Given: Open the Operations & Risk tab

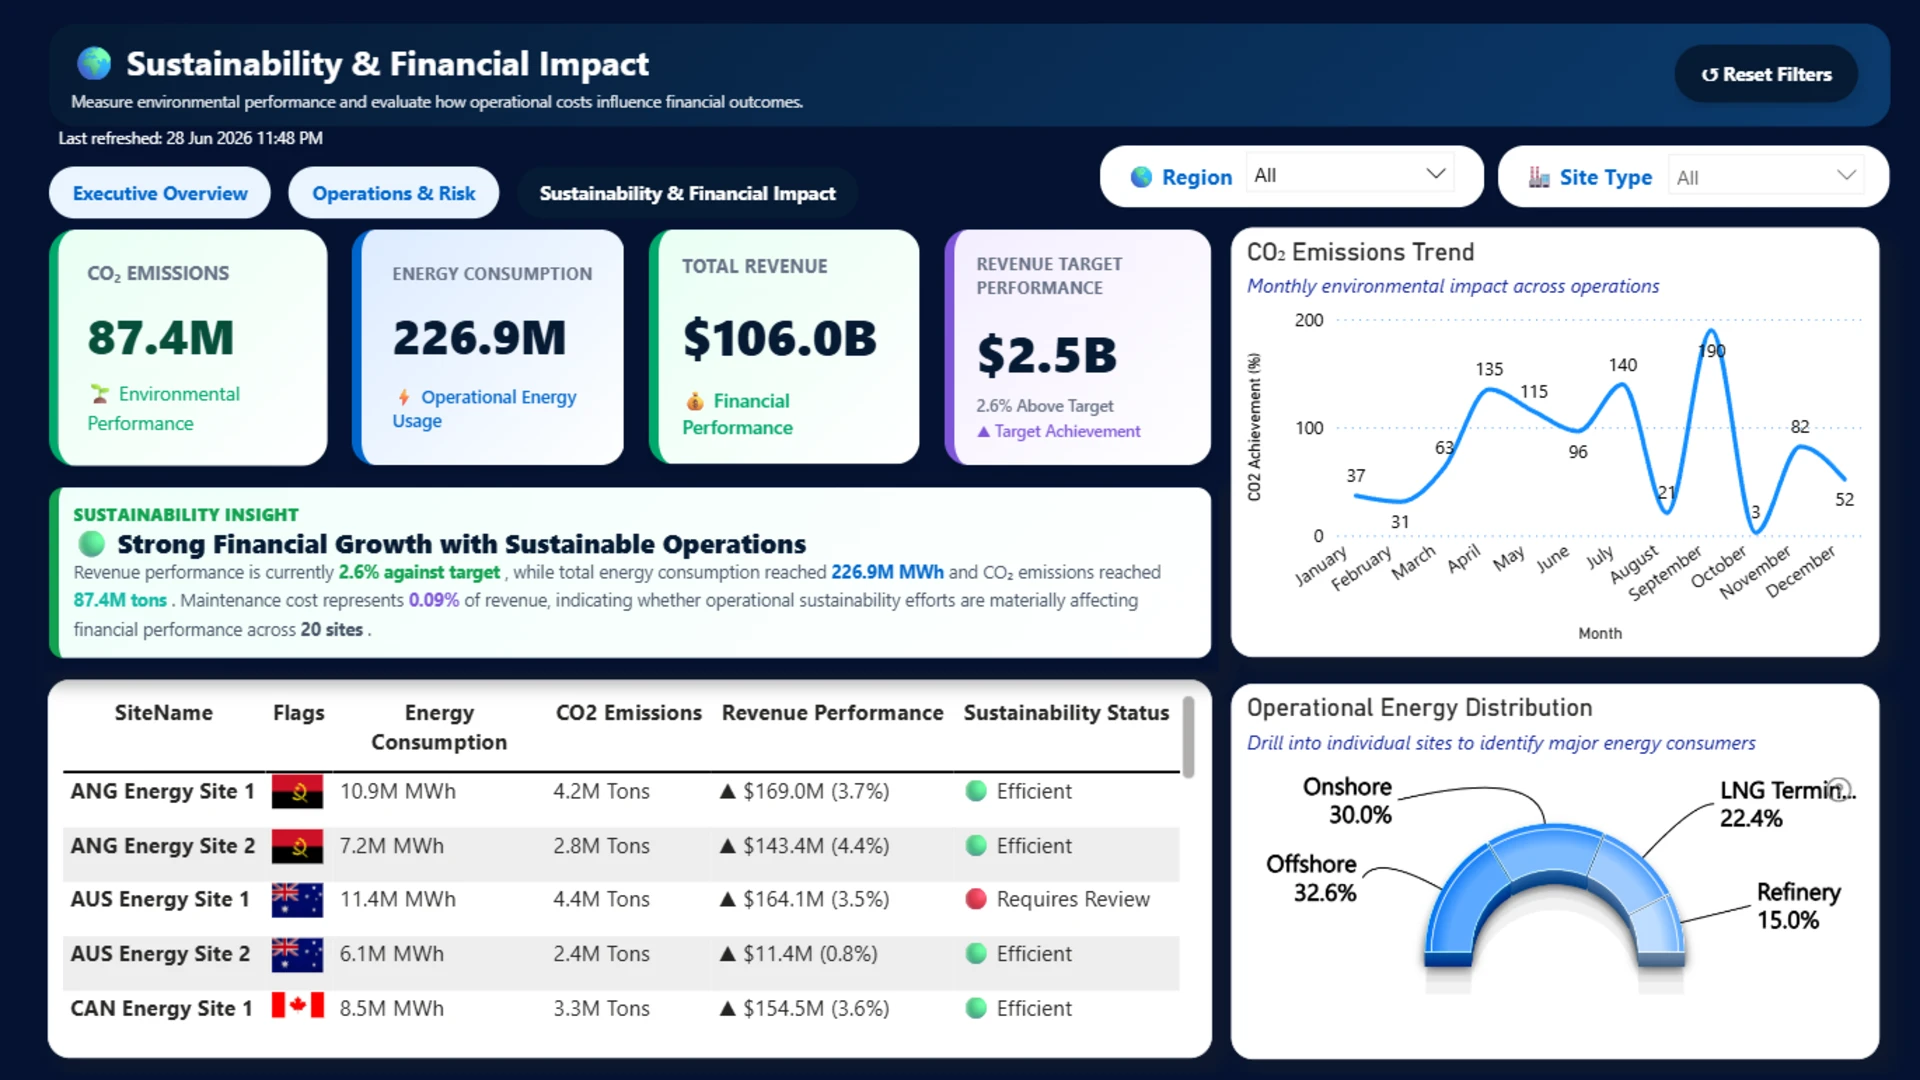Looking at the screenshot, I should 393,193.
